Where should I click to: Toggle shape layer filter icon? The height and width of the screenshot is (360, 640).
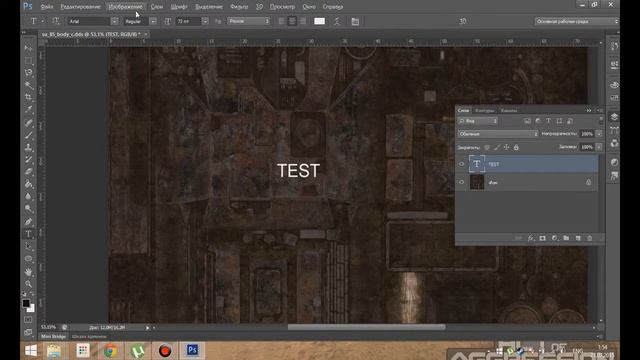[559, 121]
